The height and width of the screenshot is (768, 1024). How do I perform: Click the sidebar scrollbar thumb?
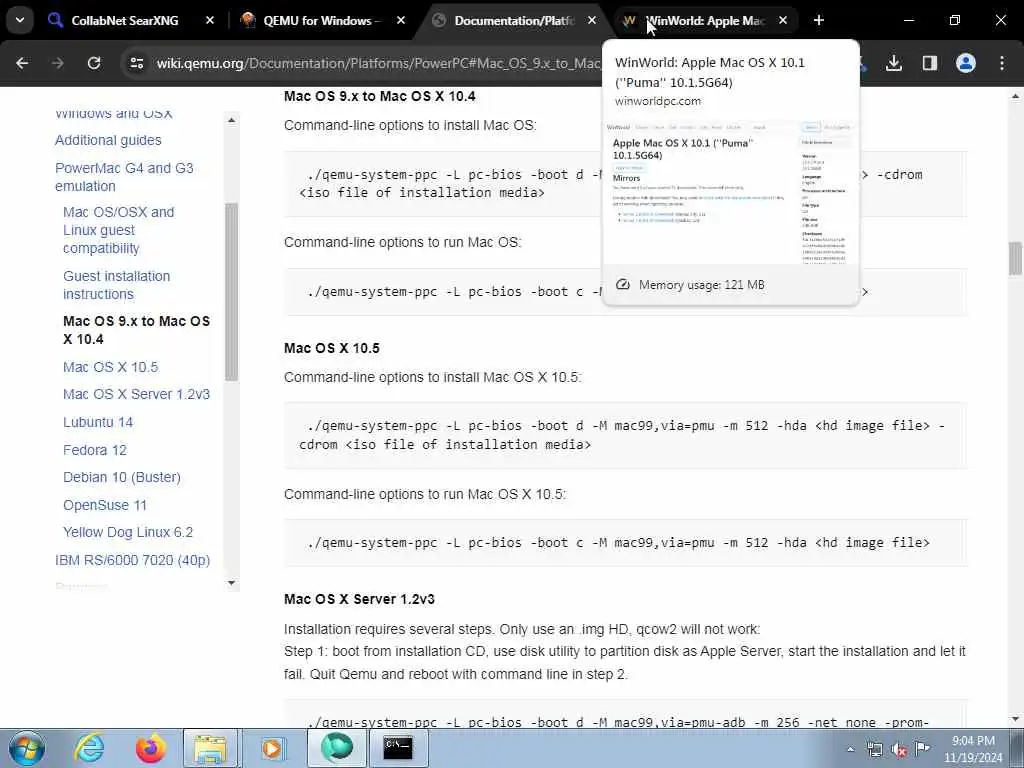point(231,291)
